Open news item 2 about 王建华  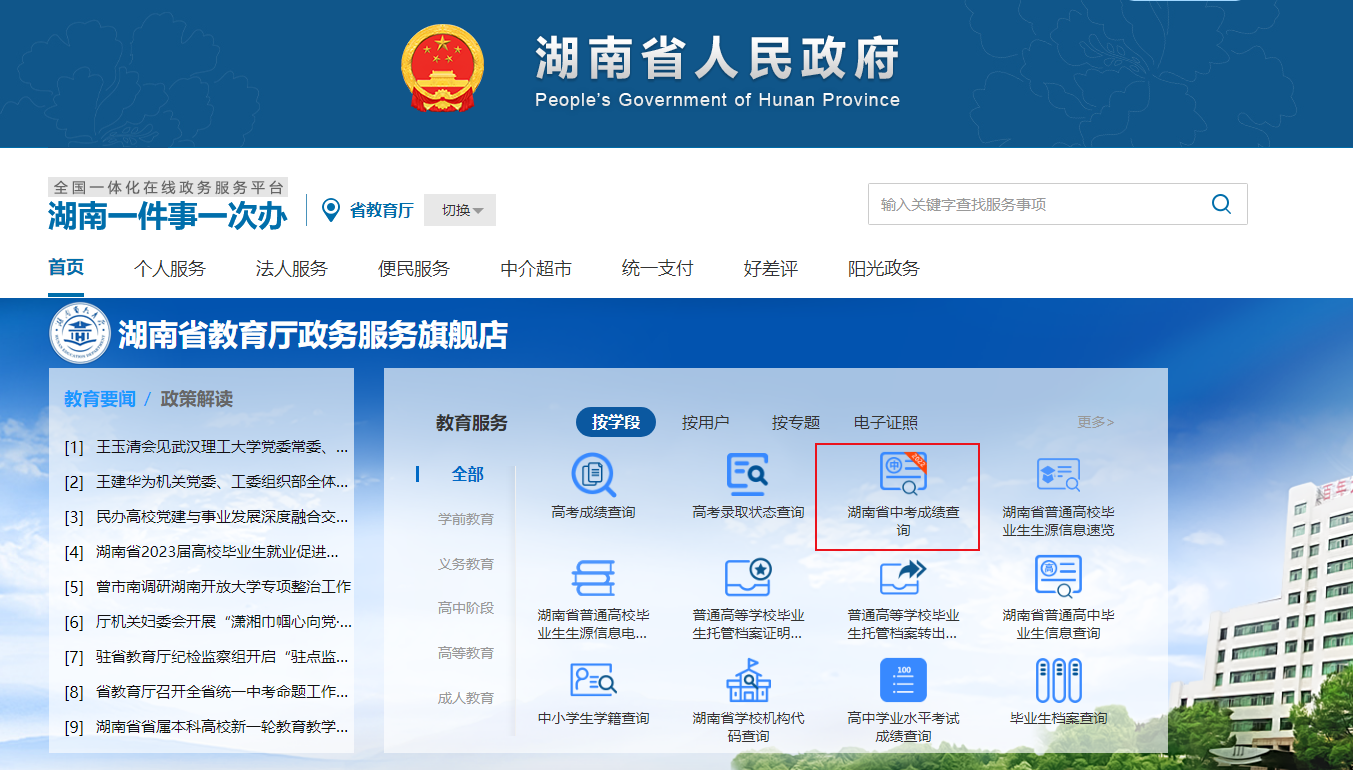pos(207,482)
